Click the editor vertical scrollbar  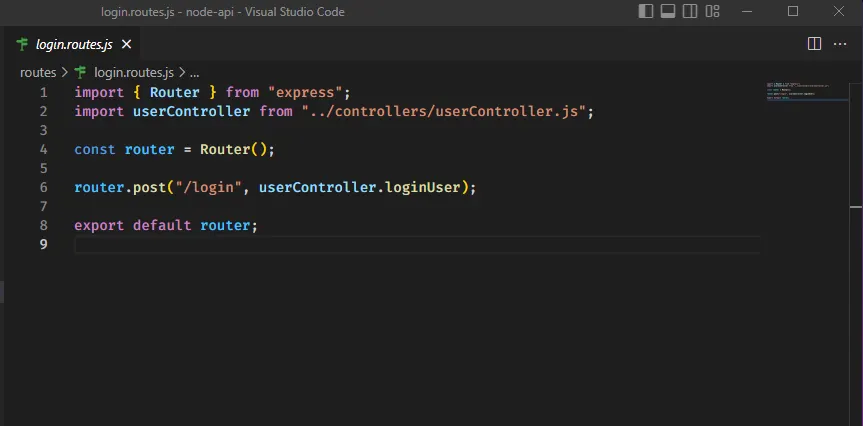pos(856,253)
